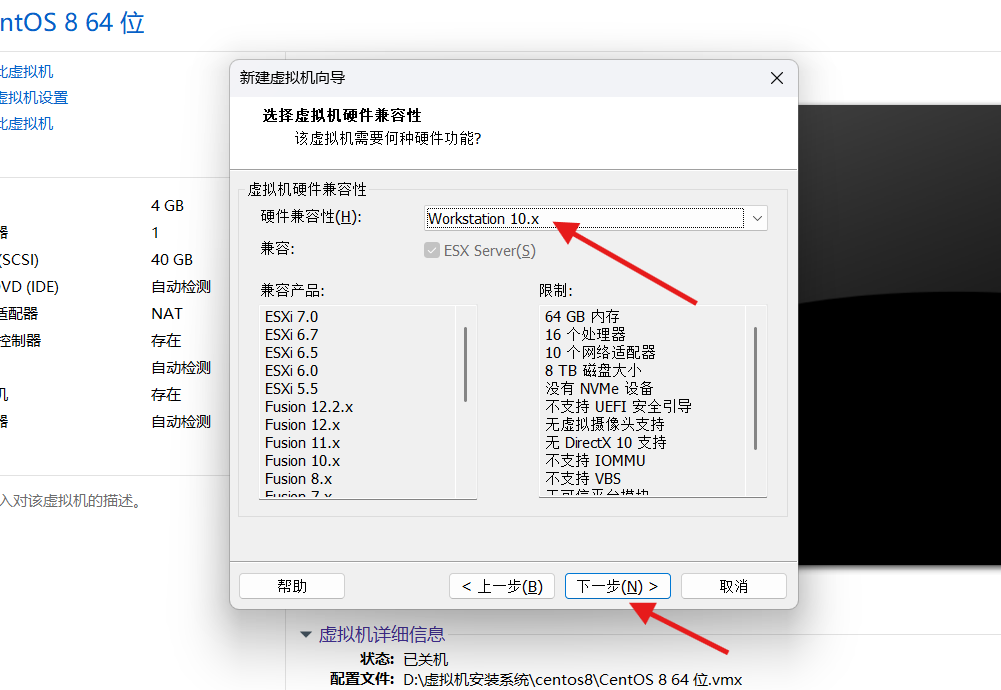Viewport: 1001px width, 690px height.
Task: Click the 下一步(N) button
Action: (617, 586)
